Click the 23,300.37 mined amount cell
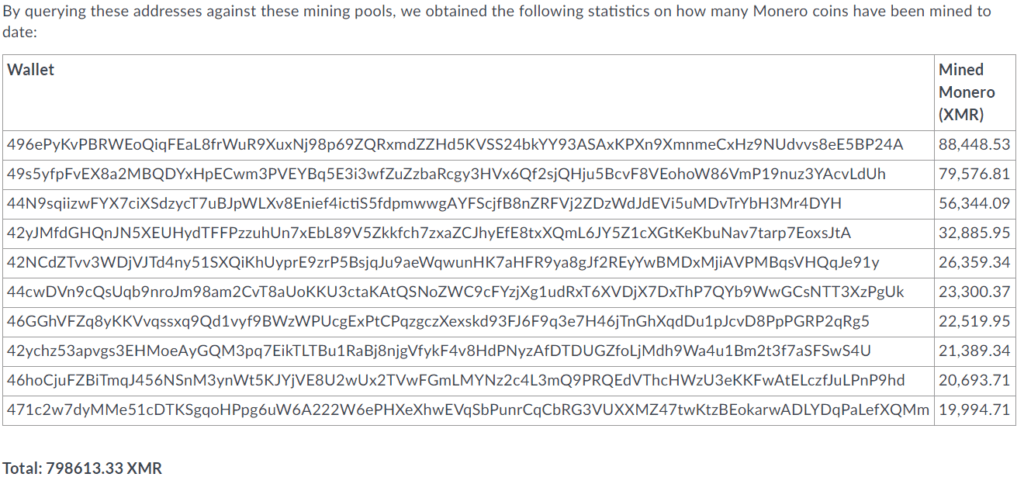The width and height of the screenshot is (1024, 484). click(x=974, y=292)
